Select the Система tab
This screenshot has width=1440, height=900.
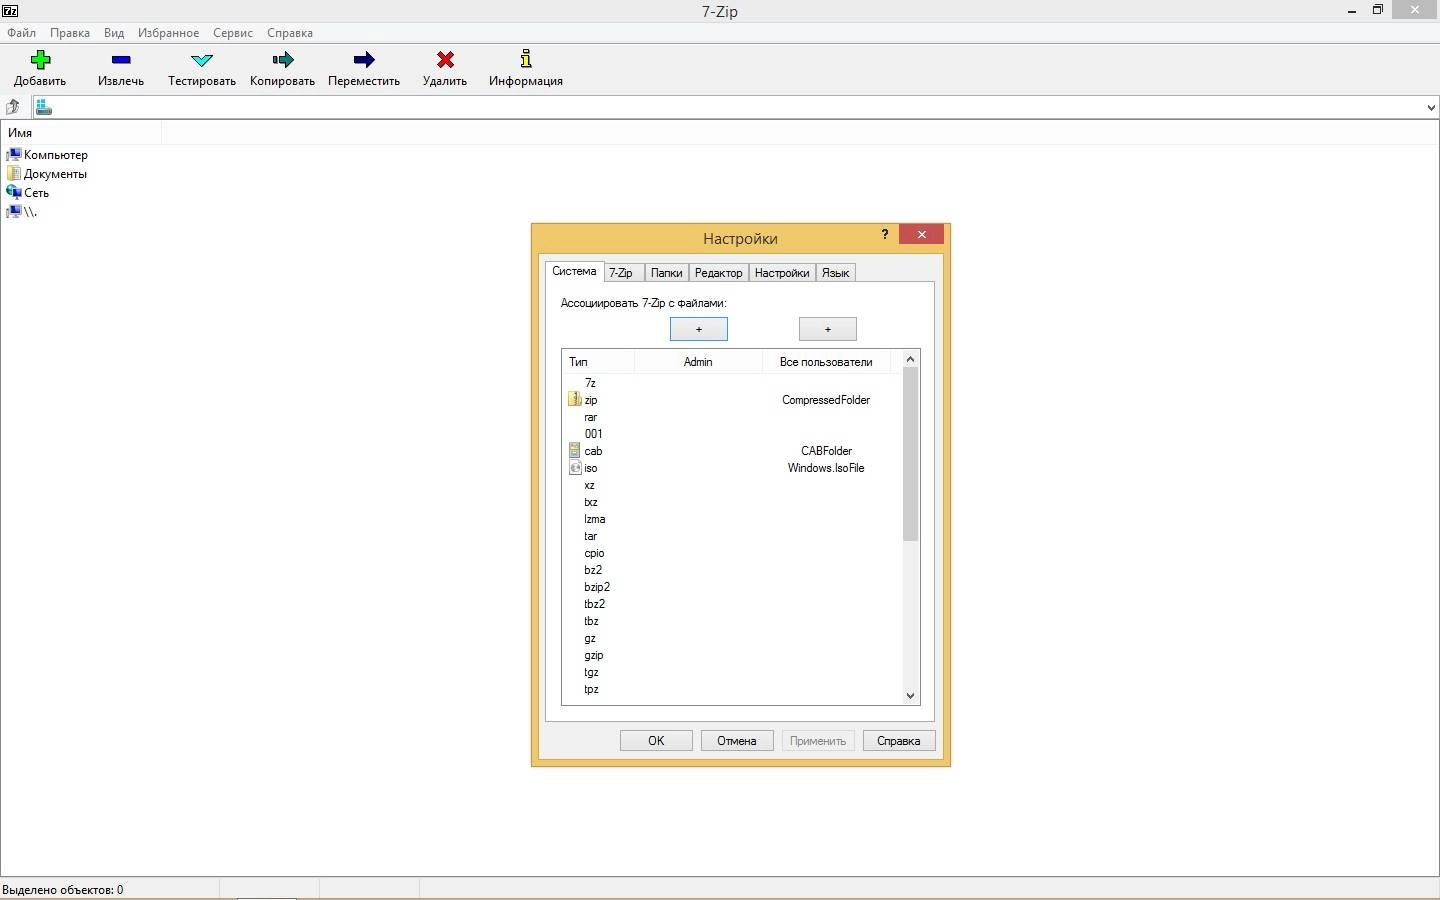click(574, 271)
